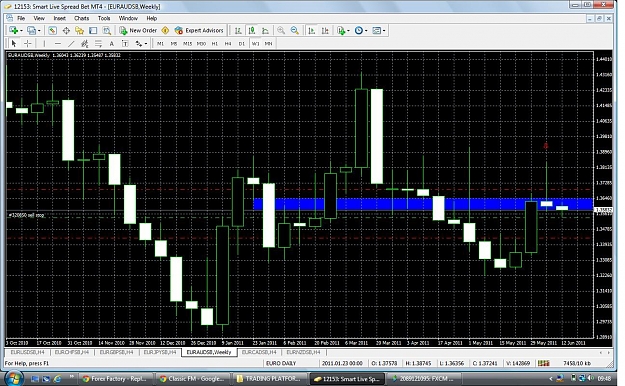
Task: Expand the Templates dropdown arrow
Action: [x=384, y=31]
